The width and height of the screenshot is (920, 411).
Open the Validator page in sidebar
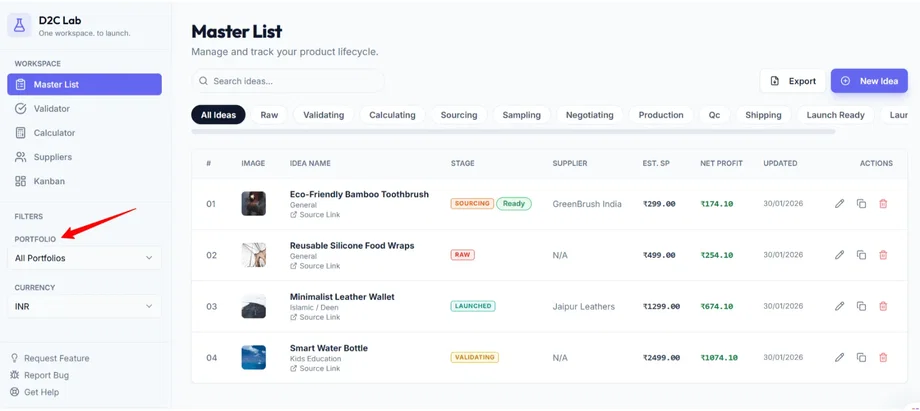(52, 108)
